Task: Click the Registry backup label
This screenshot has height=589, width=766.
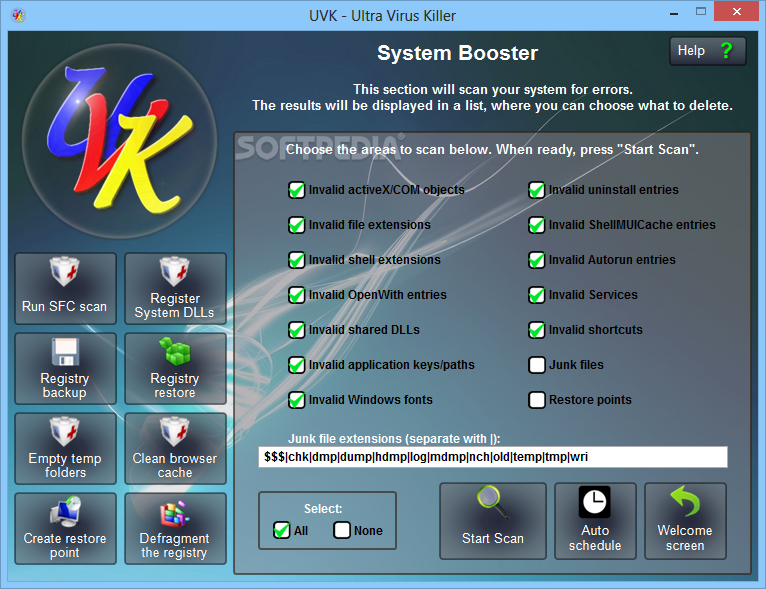Action: click(64, 386)
